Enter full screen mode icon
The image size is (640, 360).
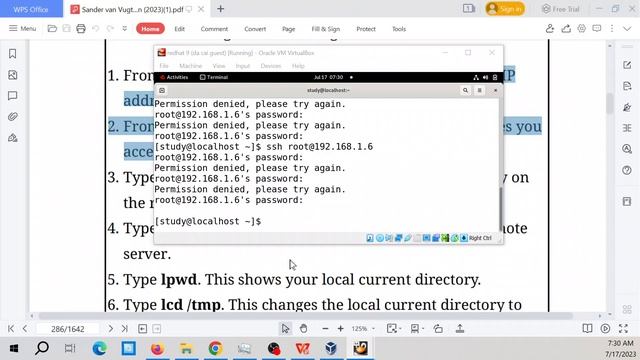(x=623, y=329)
